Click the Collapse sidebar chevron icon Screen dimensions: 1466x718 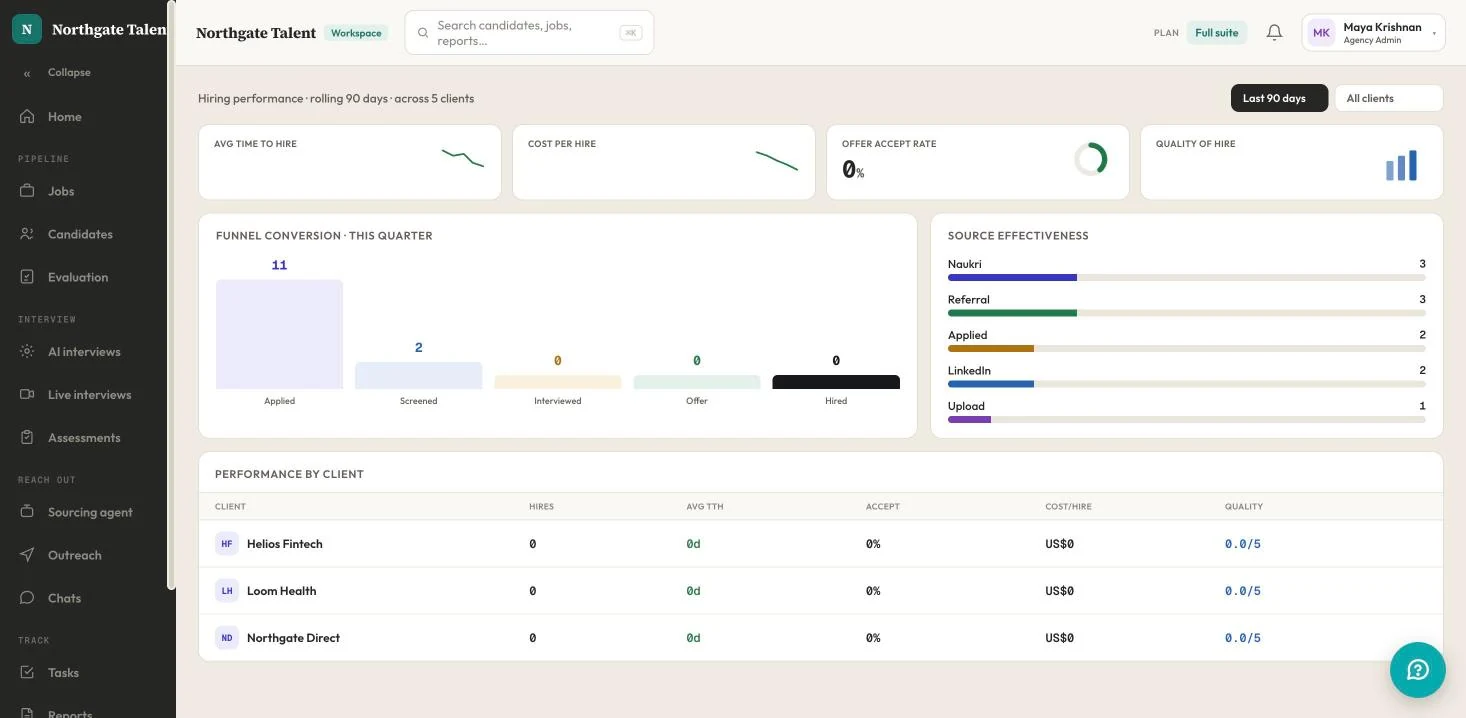pyautogui.click(x=27, y=73)
